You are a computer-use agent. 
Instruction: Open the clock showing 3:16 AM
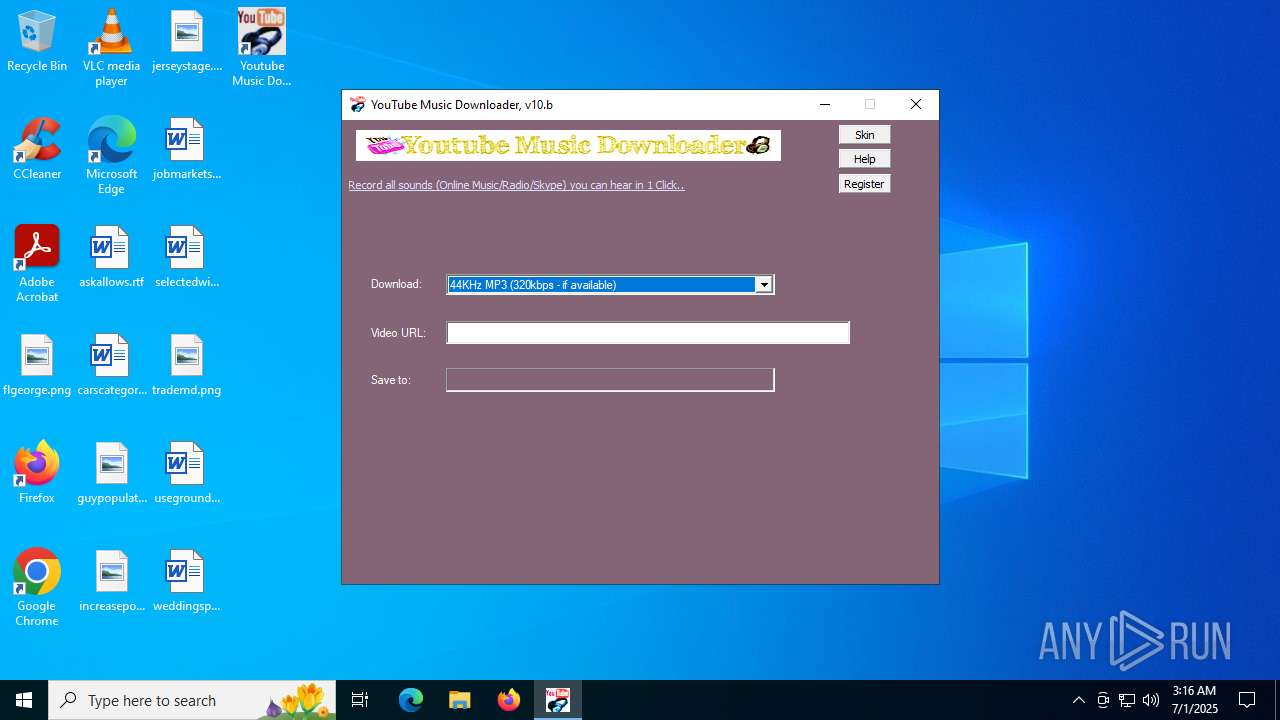click(x=1194, y=700)
